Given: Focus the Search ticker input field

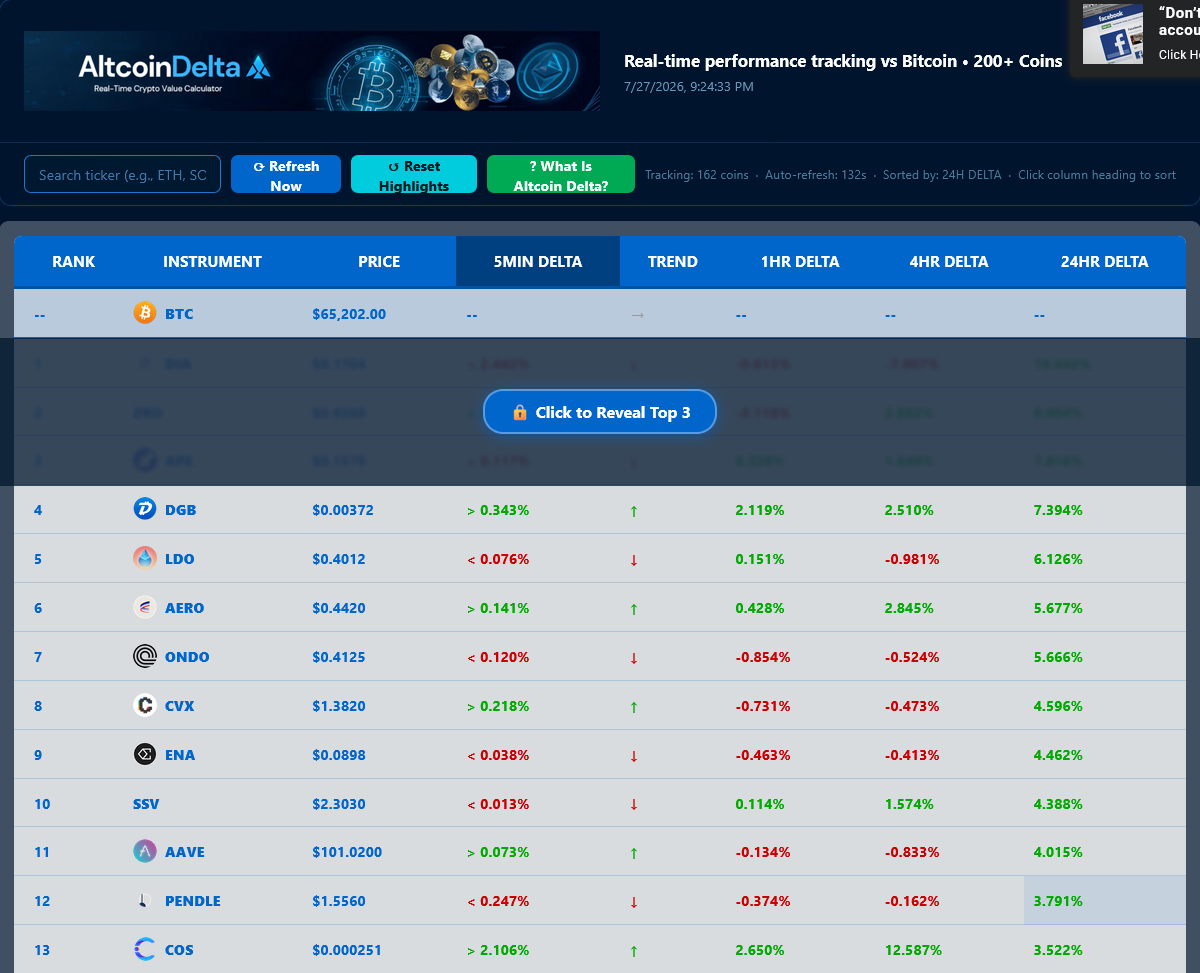Looking at the screenshot, I should pyautogui.click(x=122, y=174).
